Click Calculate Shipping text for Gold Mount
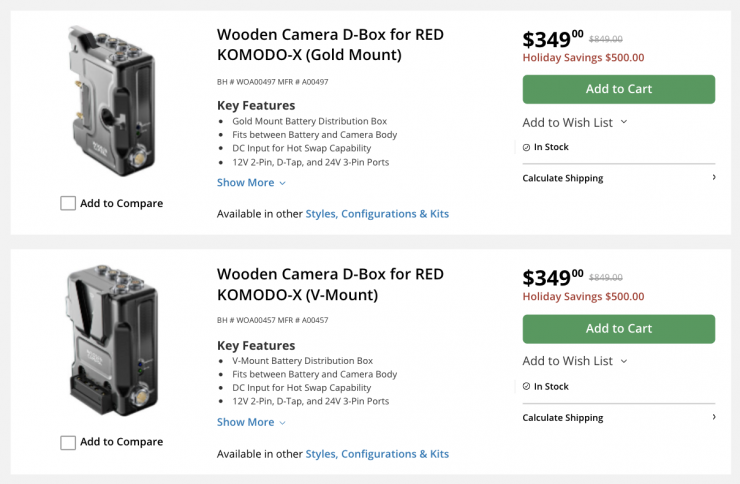 tap(563, 178)
